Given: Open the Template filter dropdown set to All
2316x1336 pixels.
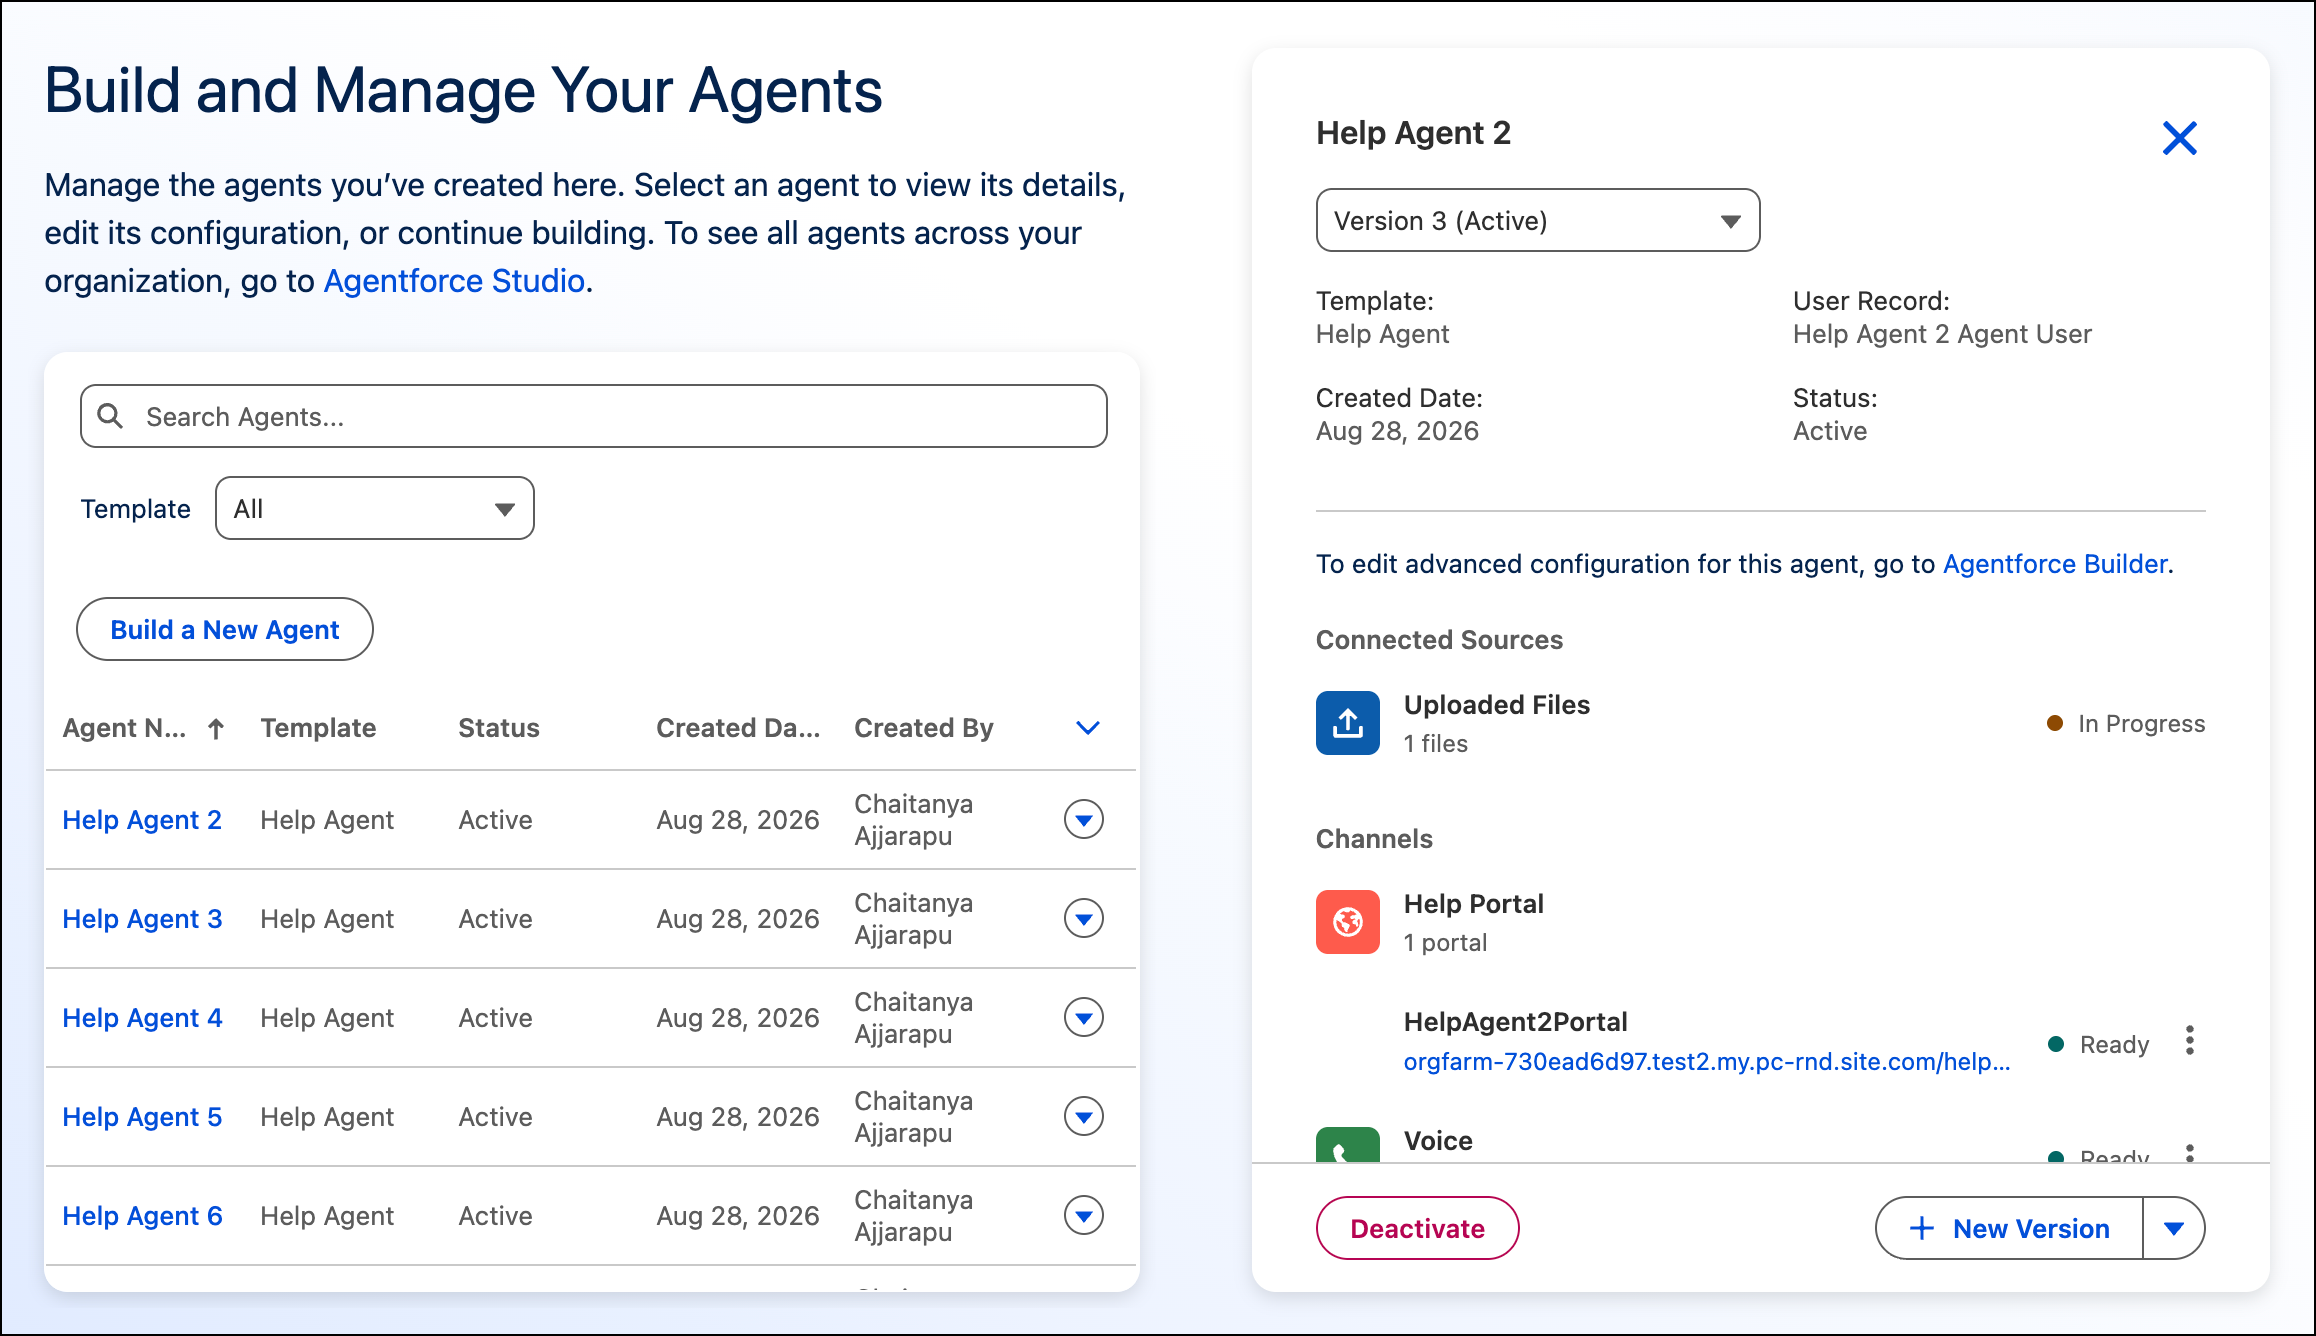Looking at the screenshot, I should point(375,508).
